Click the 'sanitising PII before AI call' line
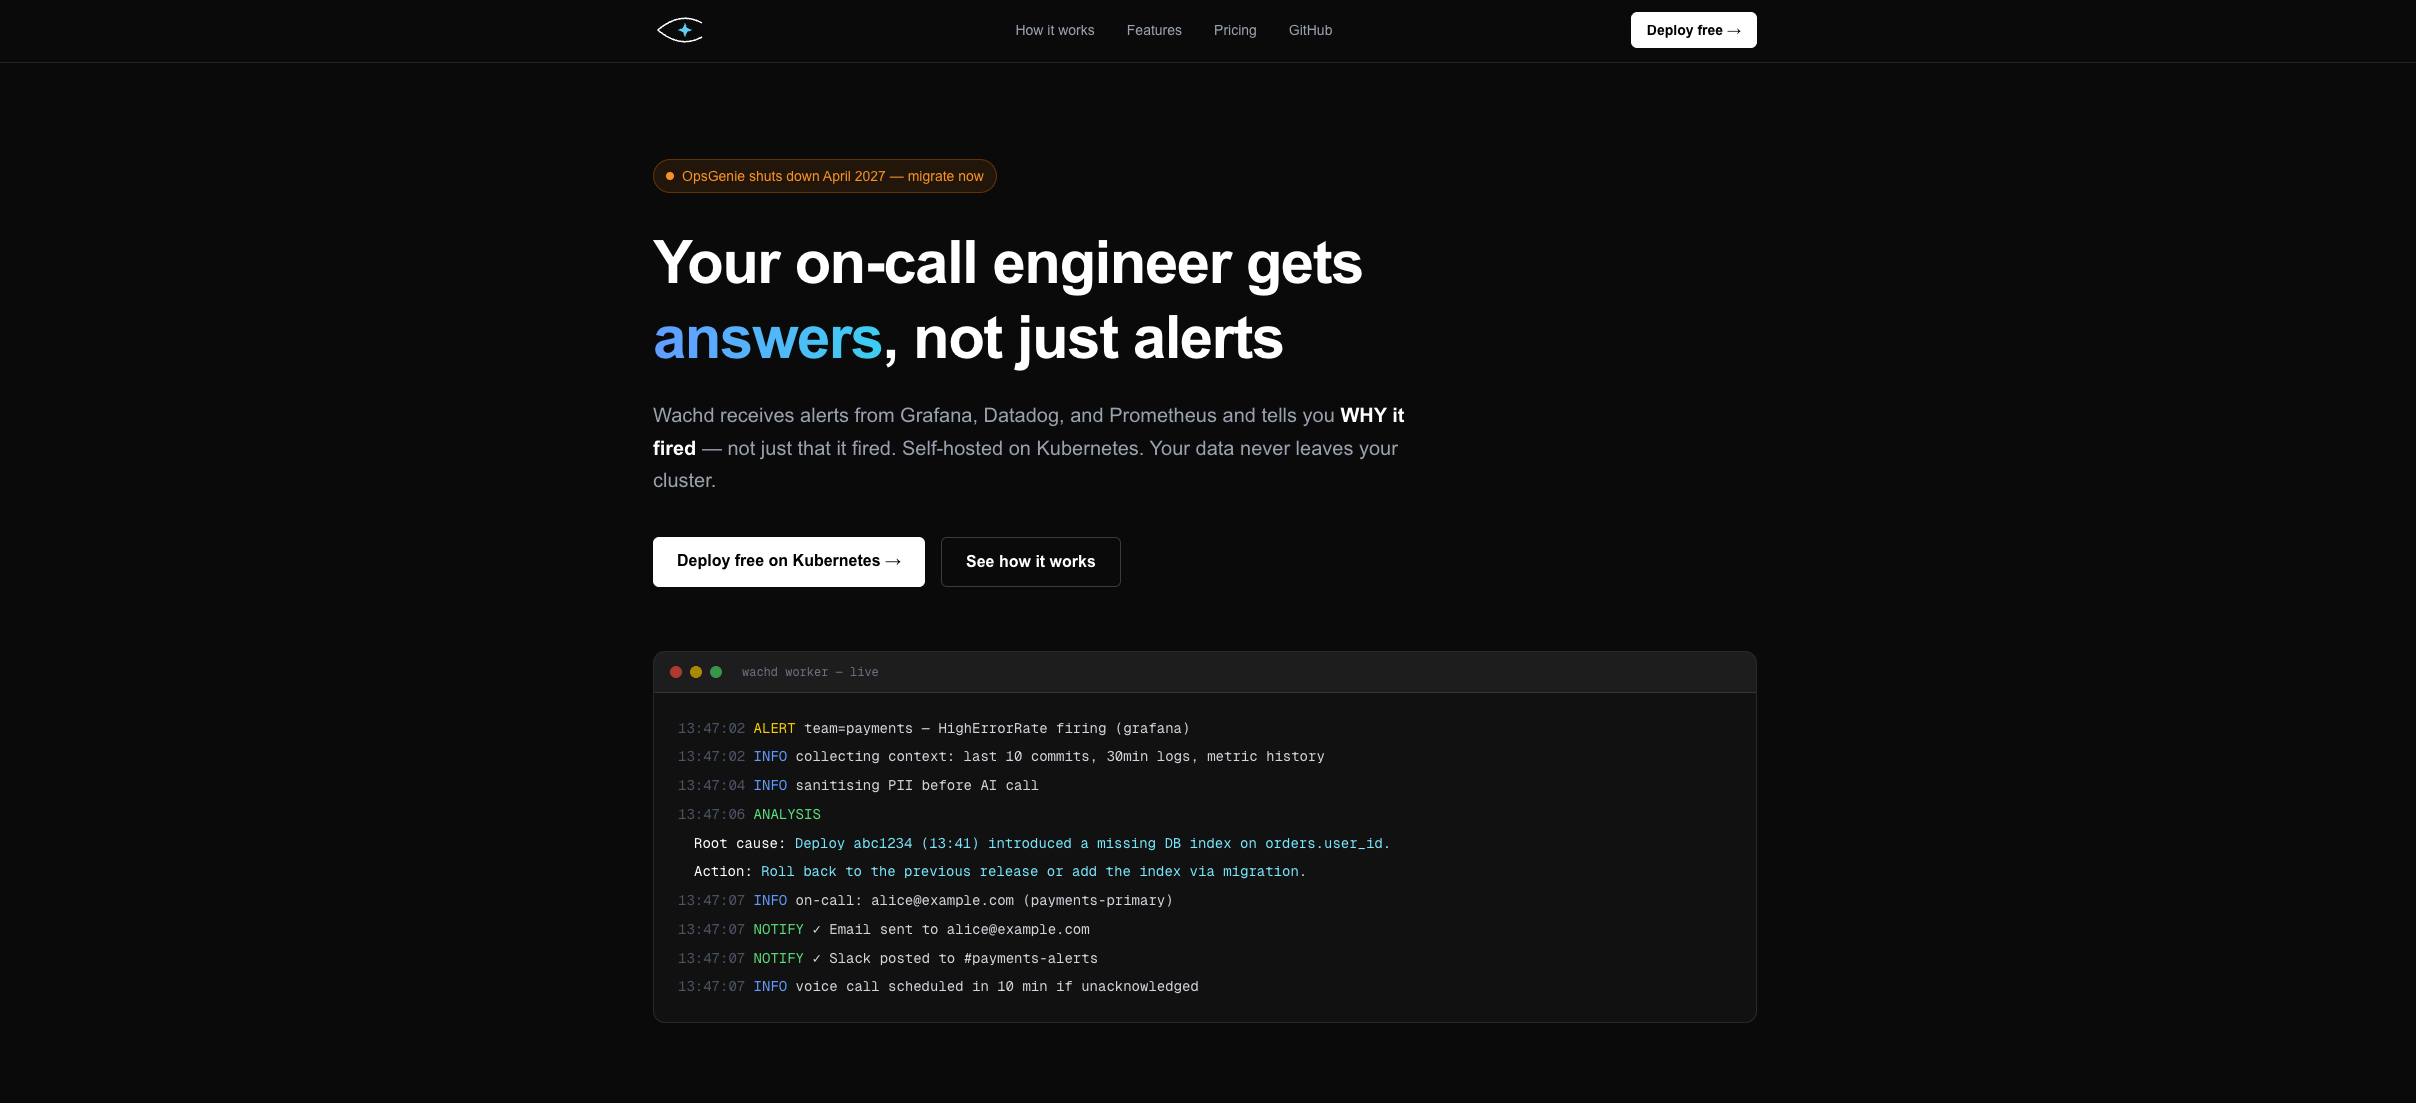 click(x=858, y=786)
